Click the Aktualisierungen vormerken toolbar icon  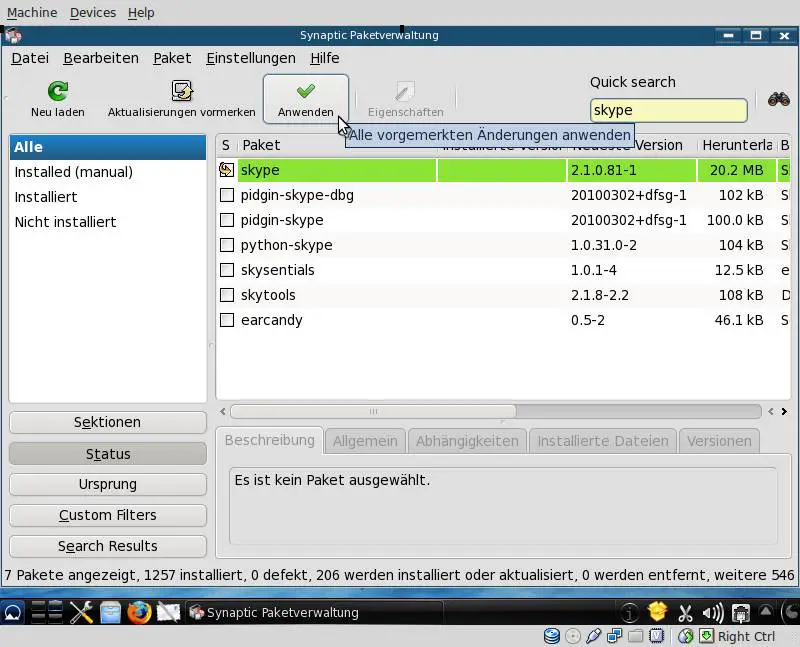tap(182, 91)
